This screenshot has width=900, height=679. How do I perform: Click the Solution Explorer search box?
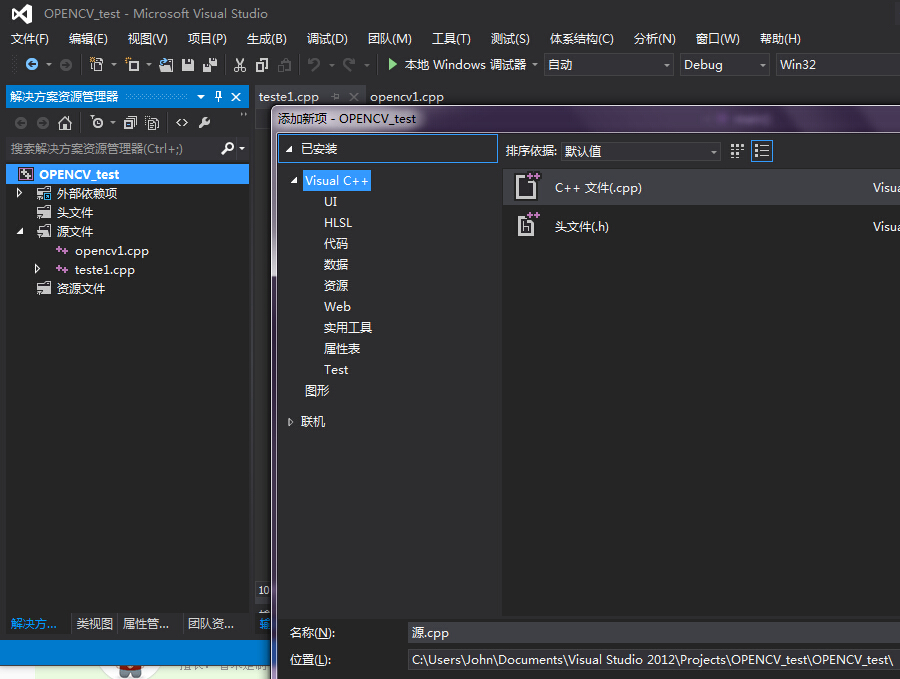click(x=114, y=149)
